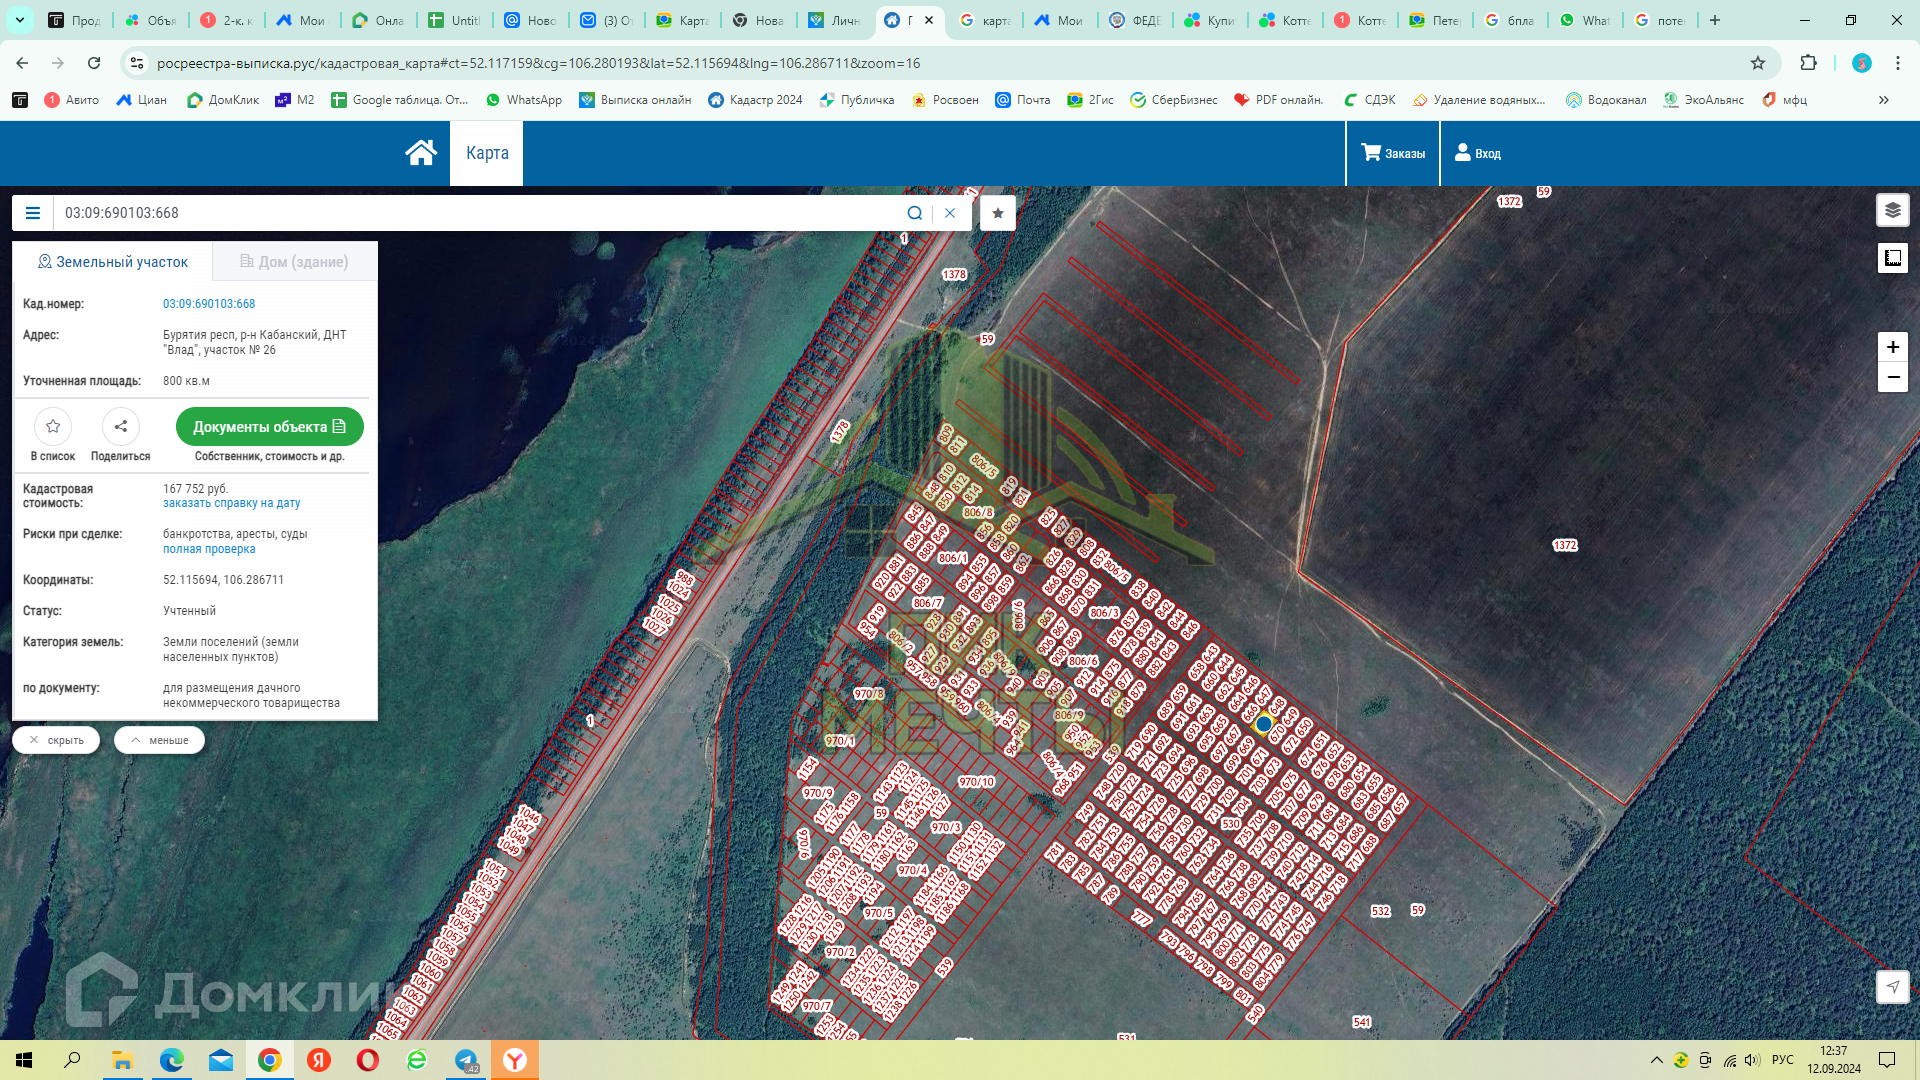Click the magnifier search icon
The image size is (1920, 1080).
pos(914,213)
